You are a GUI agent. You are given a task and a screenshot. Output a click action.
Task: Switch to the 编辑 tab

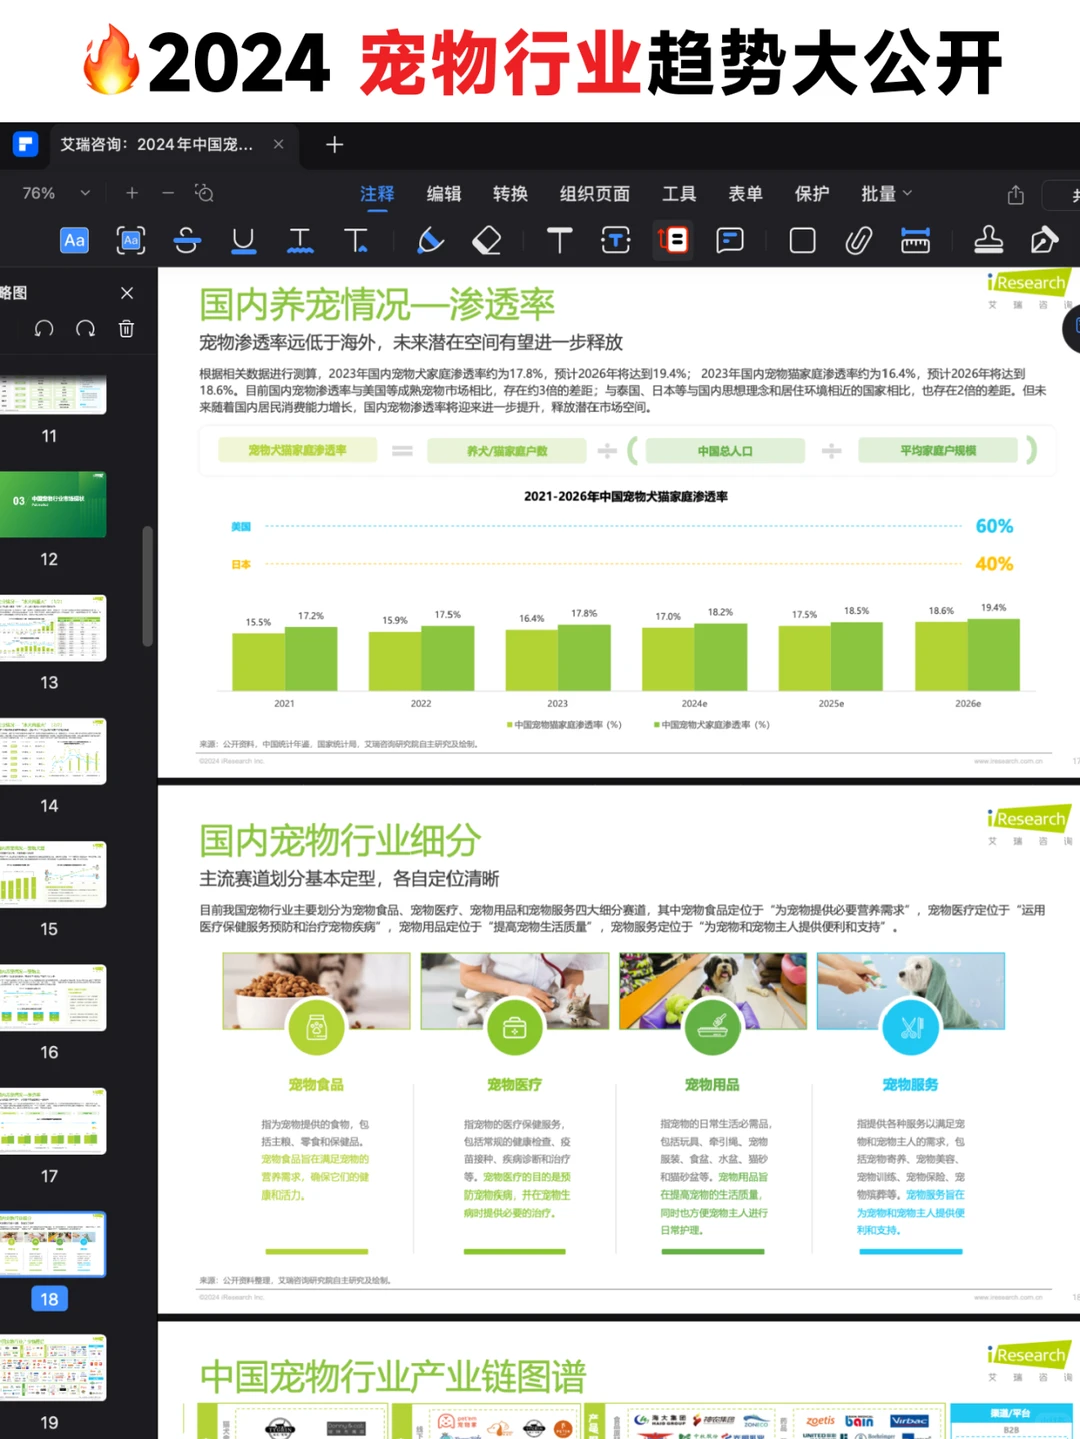(x=444, y=193)
